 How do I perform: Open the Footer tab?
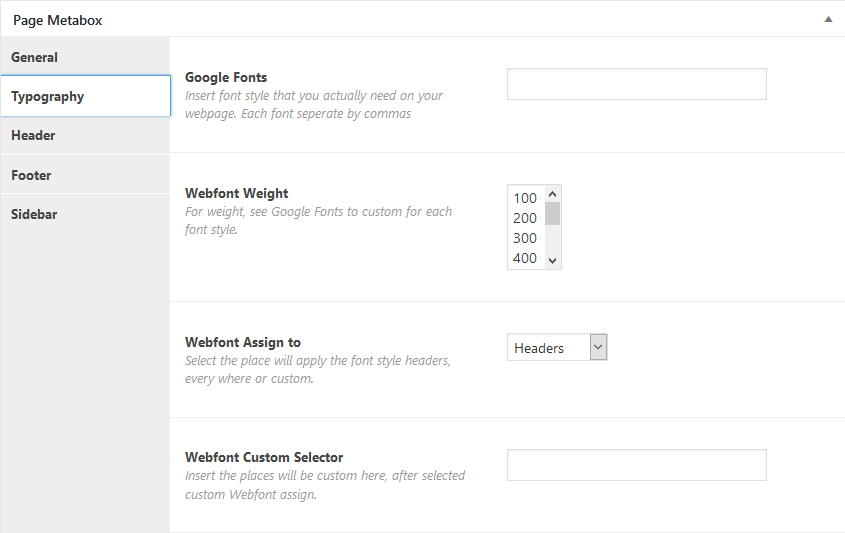85,175
